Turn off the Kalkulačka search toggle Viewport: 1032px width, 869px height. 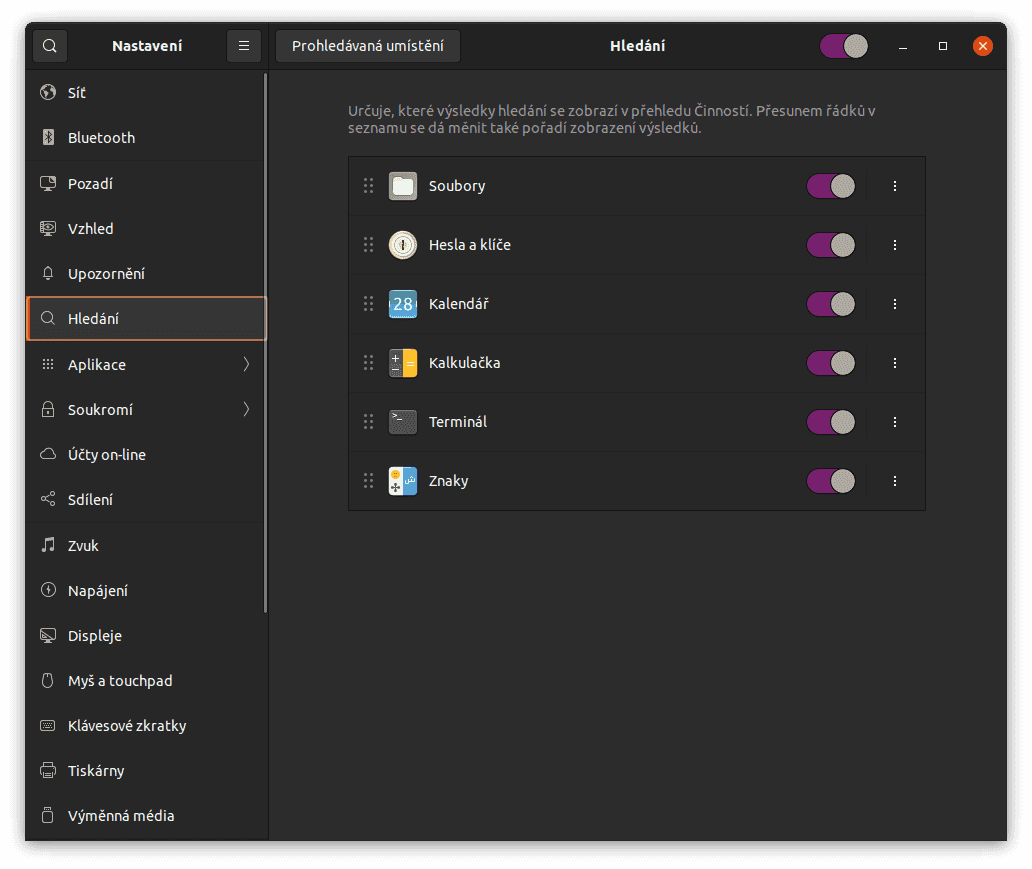(x=830, y=363)
